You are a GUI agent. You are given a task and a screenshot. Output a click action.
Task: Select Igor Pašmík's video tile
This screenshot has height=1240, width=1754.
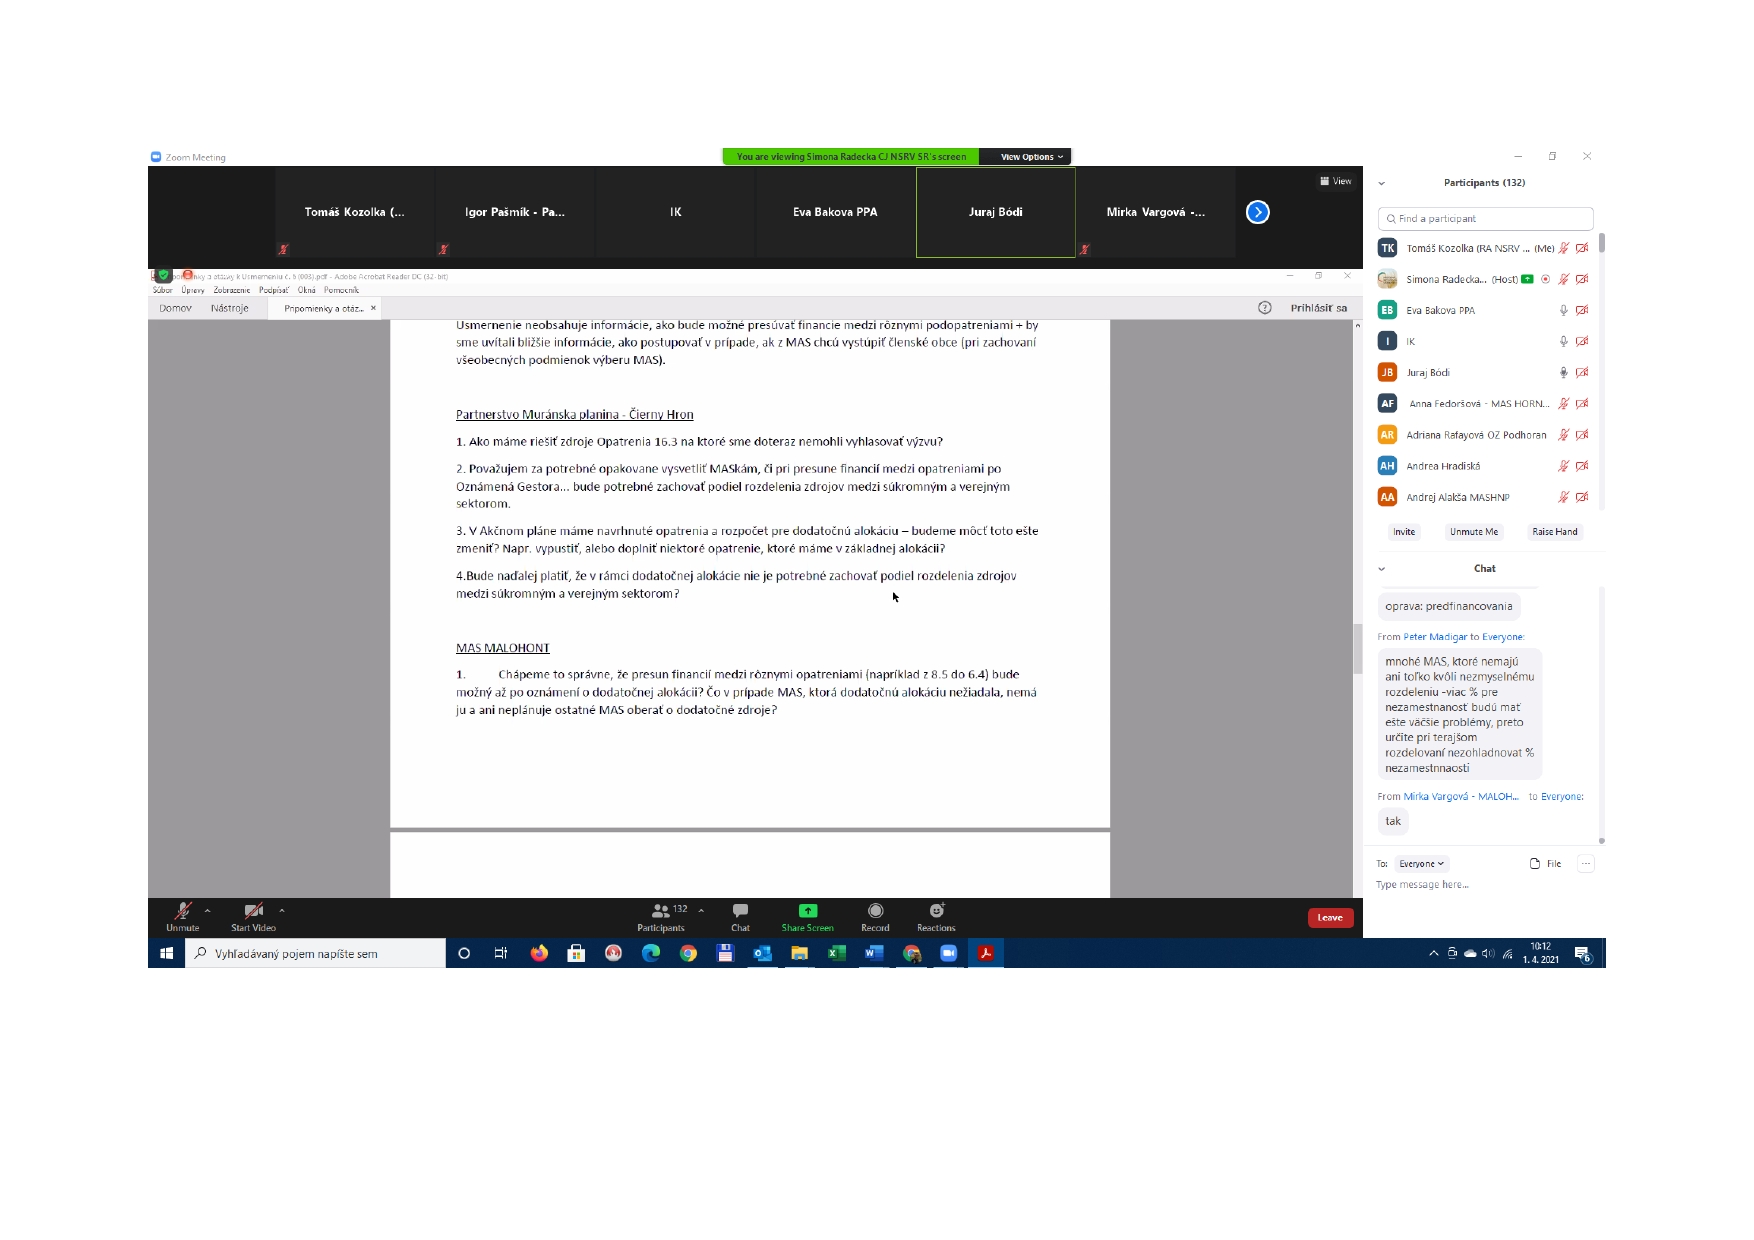click(515, 212)
